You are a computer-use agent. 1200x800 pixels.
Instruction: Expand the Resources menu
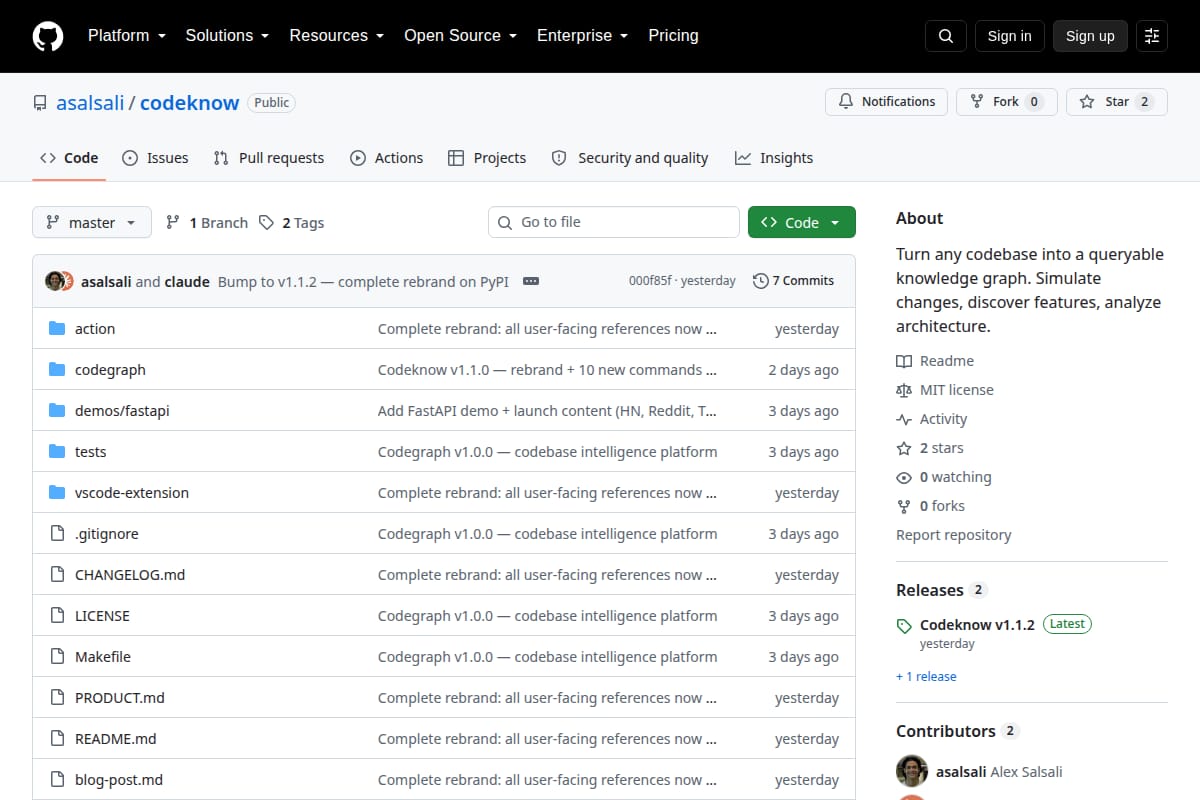click(x=336, y=35)
